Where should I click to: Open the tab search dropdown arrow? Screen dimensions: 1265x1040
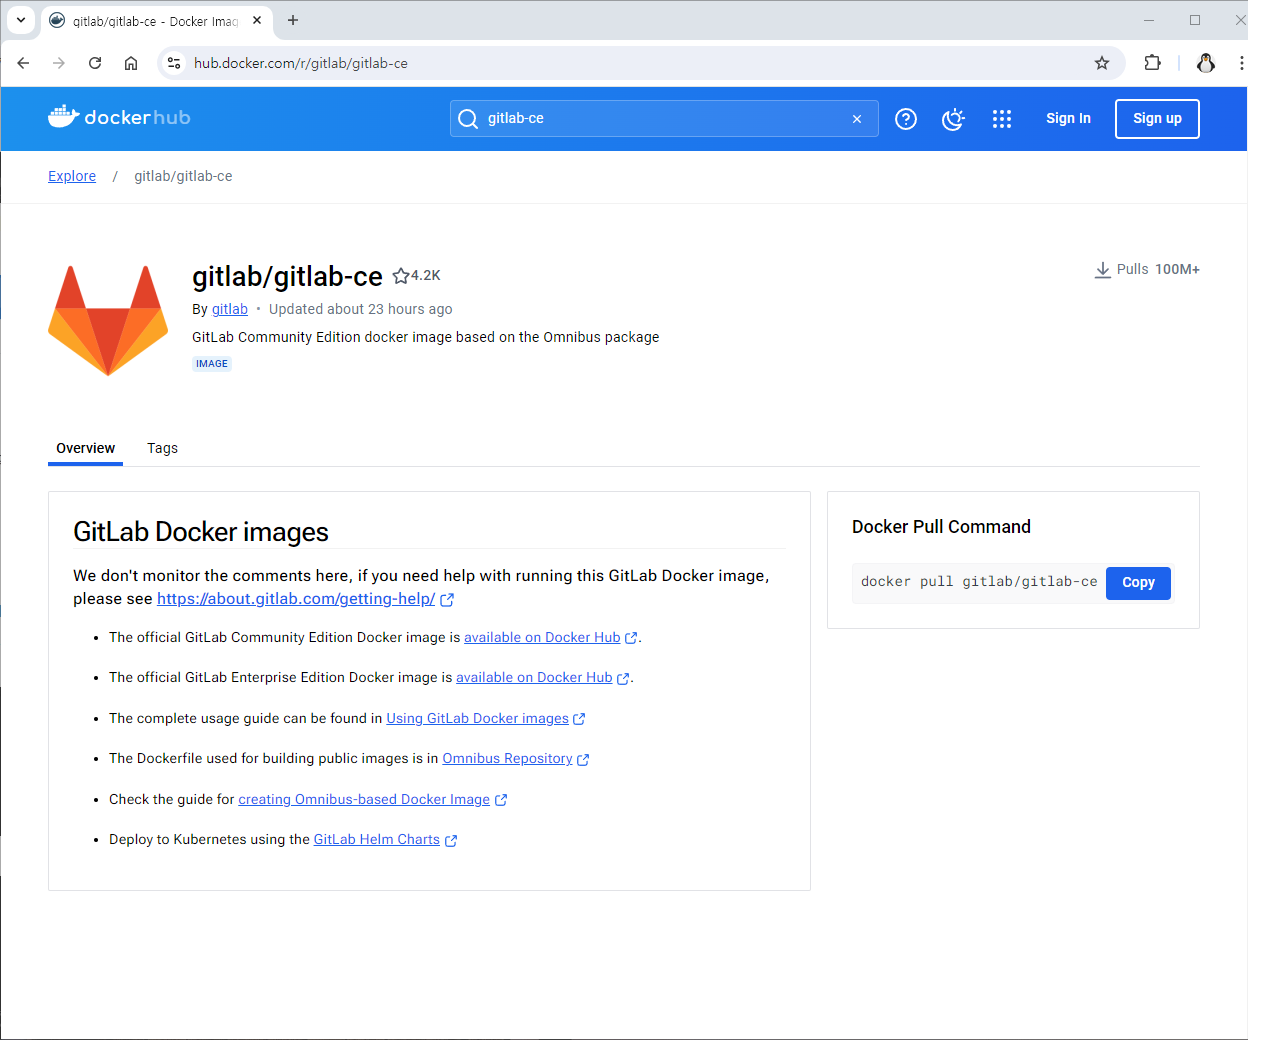pos(21,20)
